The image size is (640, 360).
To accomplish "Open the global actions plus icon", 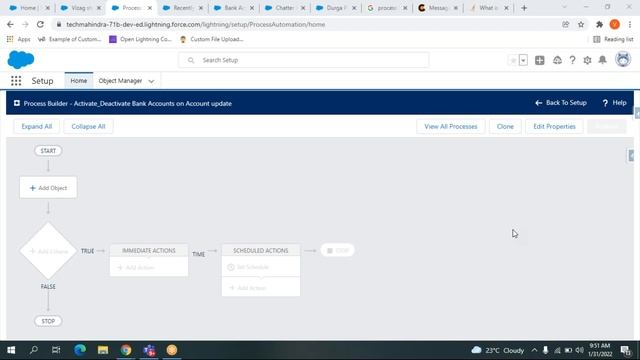I will tap(540, 60).
